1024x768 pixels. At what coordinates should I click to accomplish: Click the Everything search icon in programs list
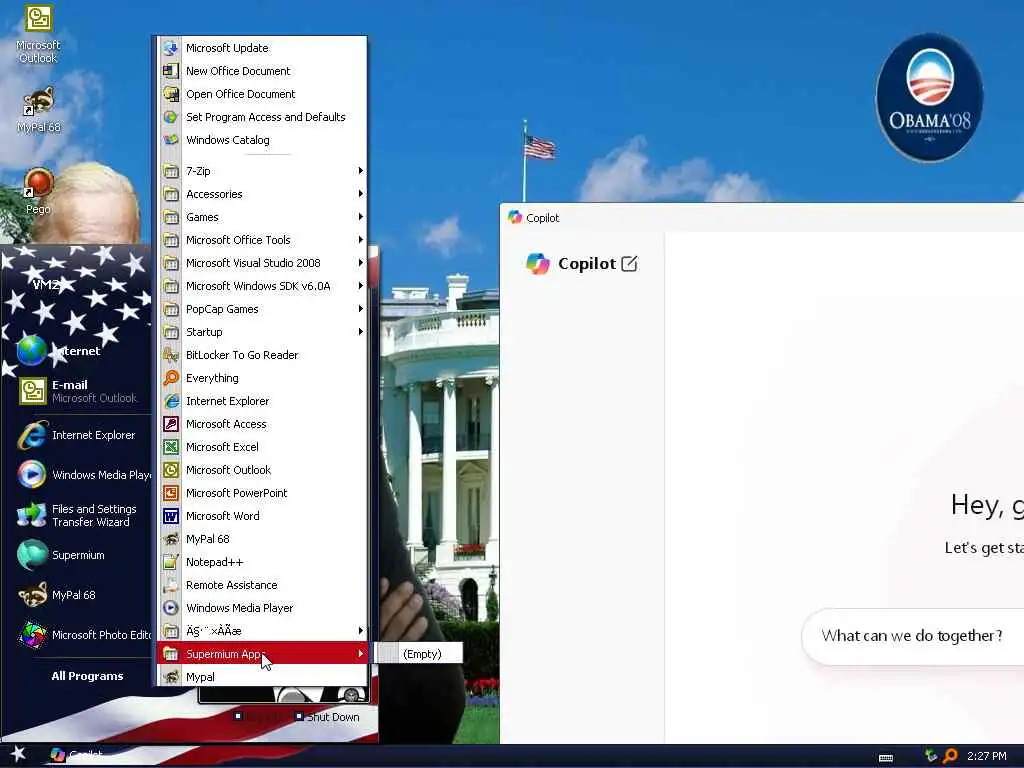(x=170, y=377)
